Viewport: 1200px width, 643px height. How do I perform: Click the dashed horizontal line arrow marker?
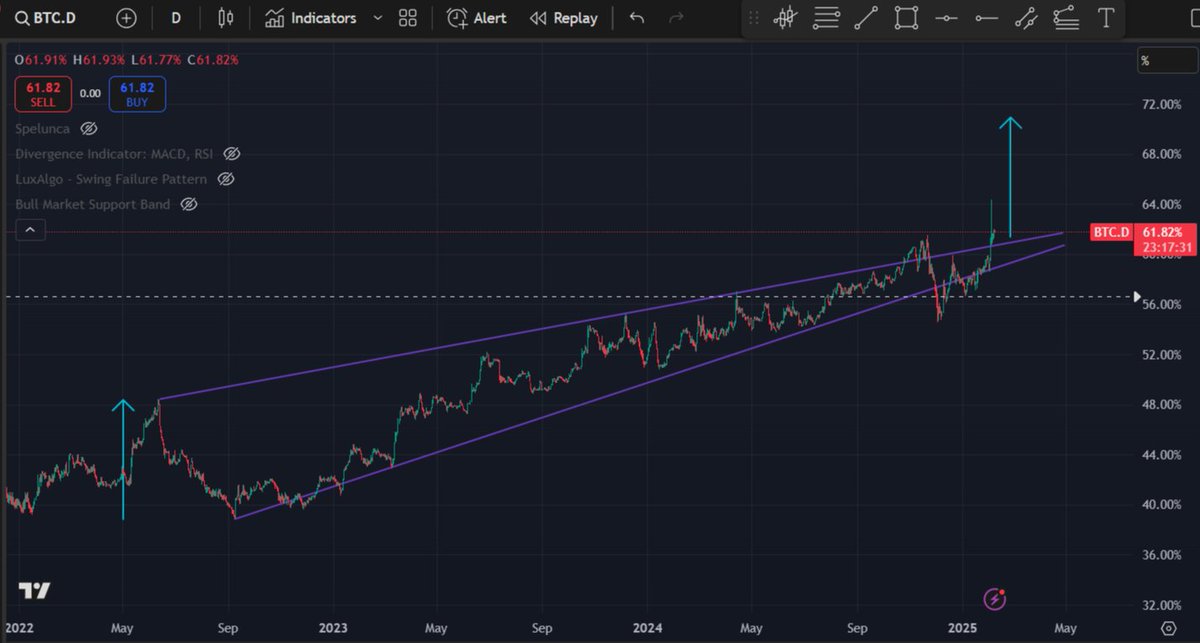pyautogui.click(x=1135, y=296)
